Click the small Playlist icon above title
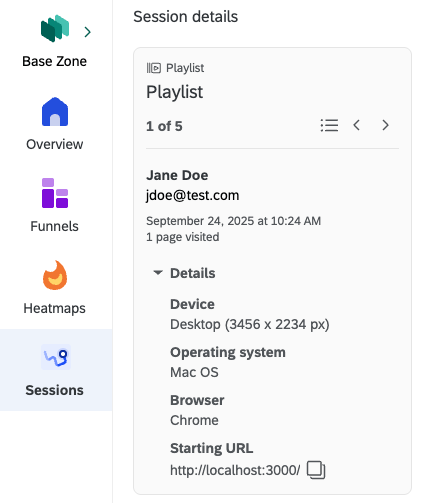Screen dimensions: 425x503 [x=154, y=68]
